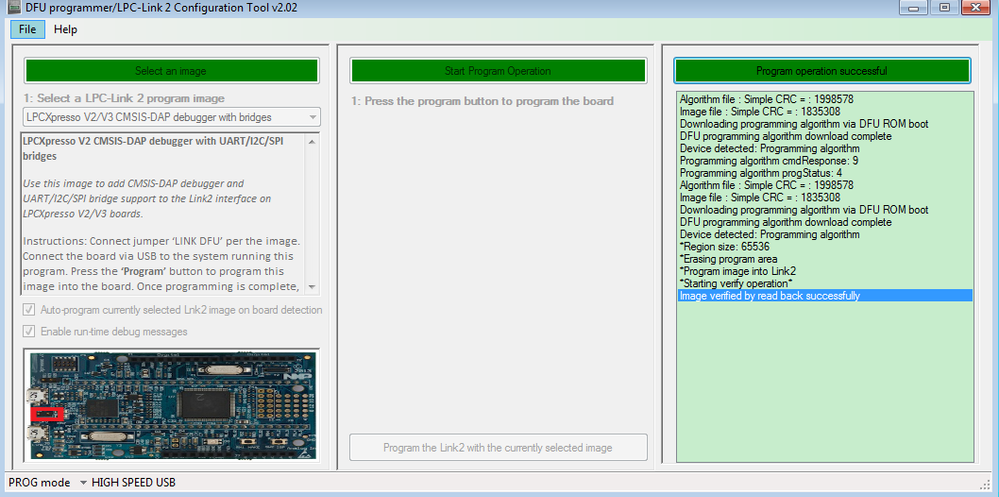The width and height of the screenshot is (999, 497).
Task: Click the PROG mode status bar text
Action: pos(39,482)
